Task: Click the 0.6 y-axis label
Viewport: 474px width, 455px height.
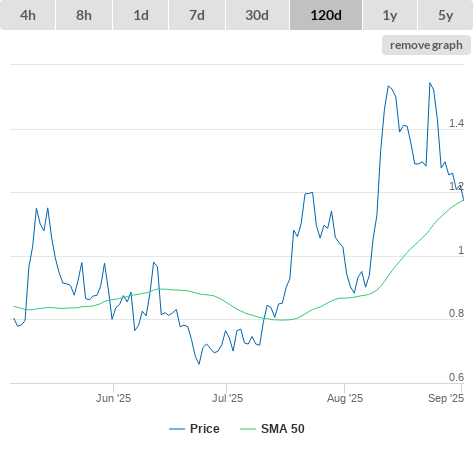Action: (456, 377)
